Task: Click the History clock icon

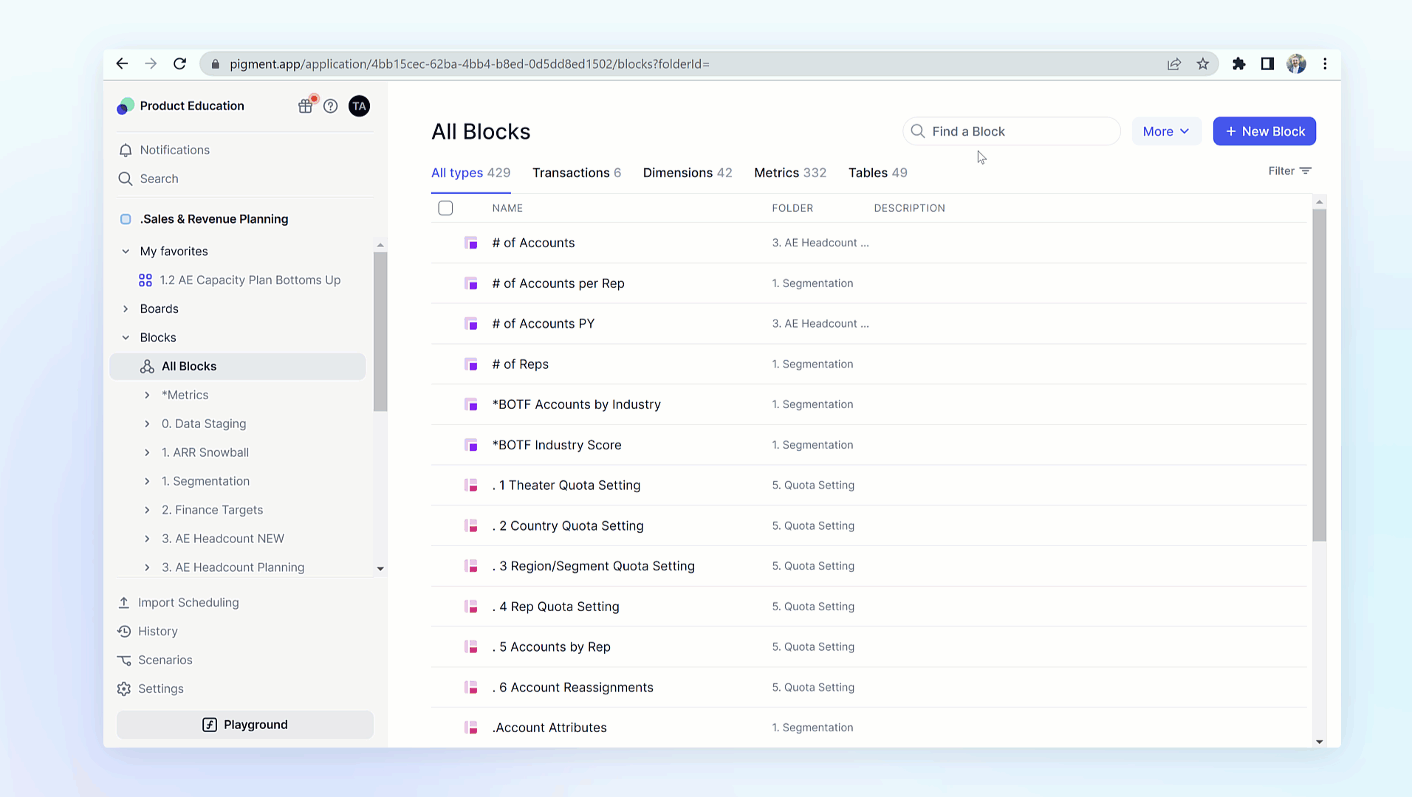Action: click(x=124, y=631)
